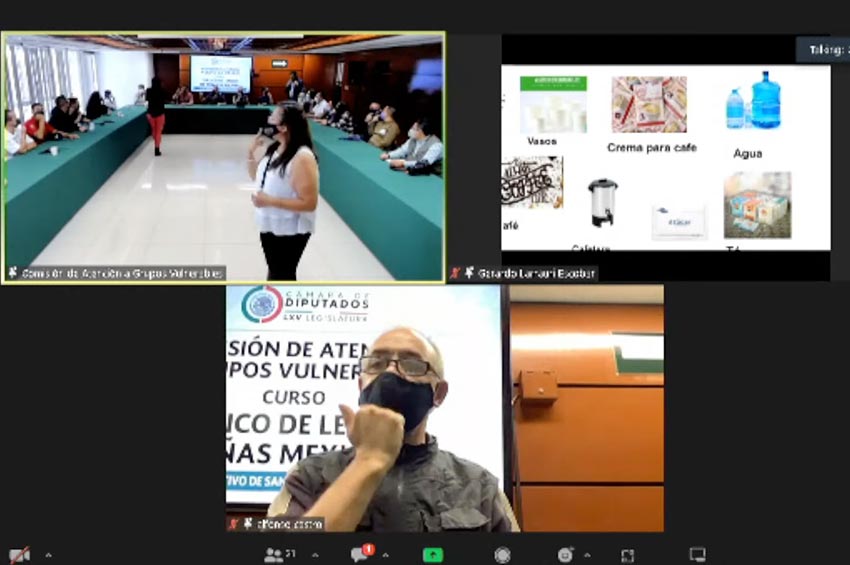Viewport: 850px width, 565px height.
Task: Start recording with the Record icon
Action: (502, 555)
